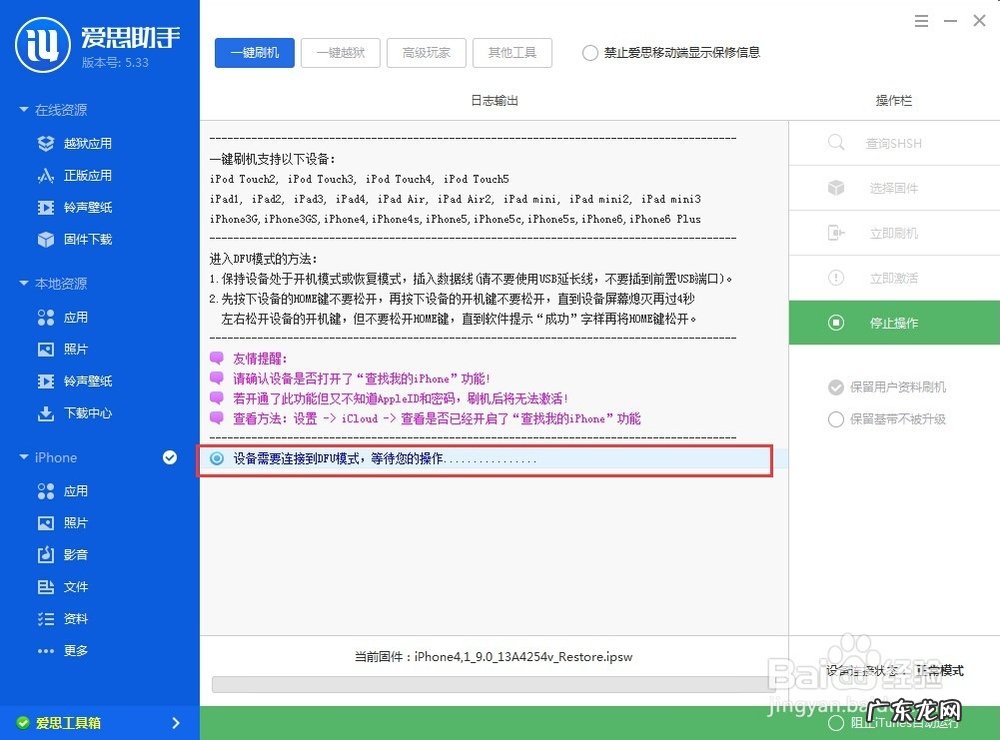Open 影音 media section for iPhone
The height and width of the screenshot is (740, 1000).
[x=46, y=554]
